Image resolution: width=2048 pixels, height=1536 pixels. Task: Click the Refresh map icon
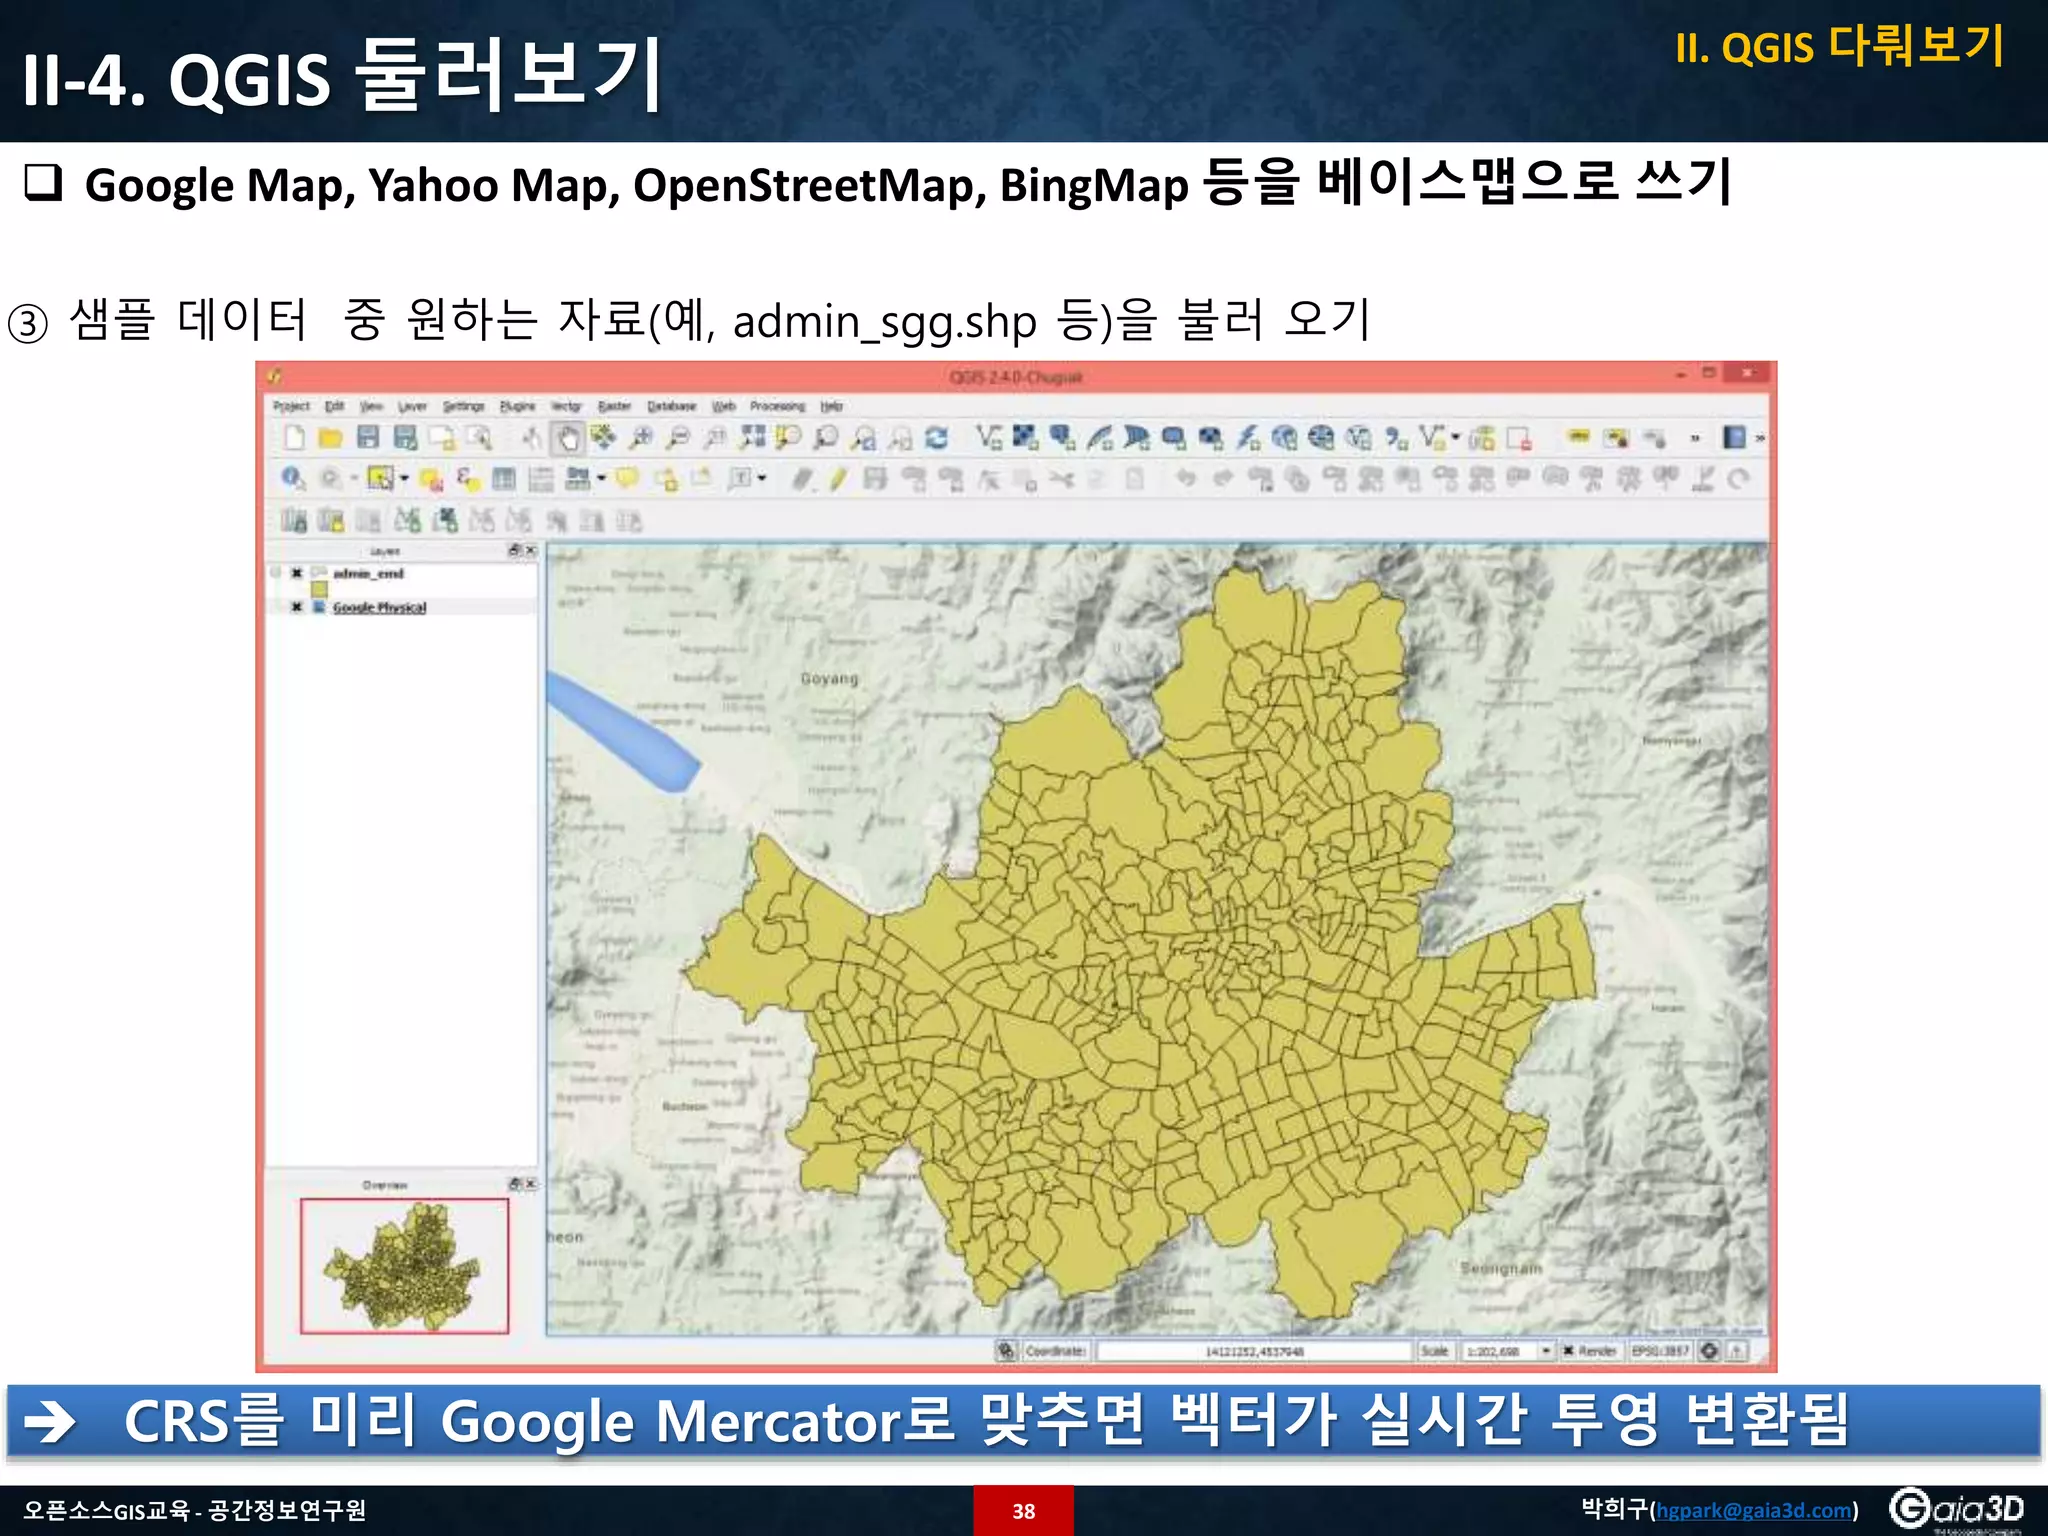(936, 438)
